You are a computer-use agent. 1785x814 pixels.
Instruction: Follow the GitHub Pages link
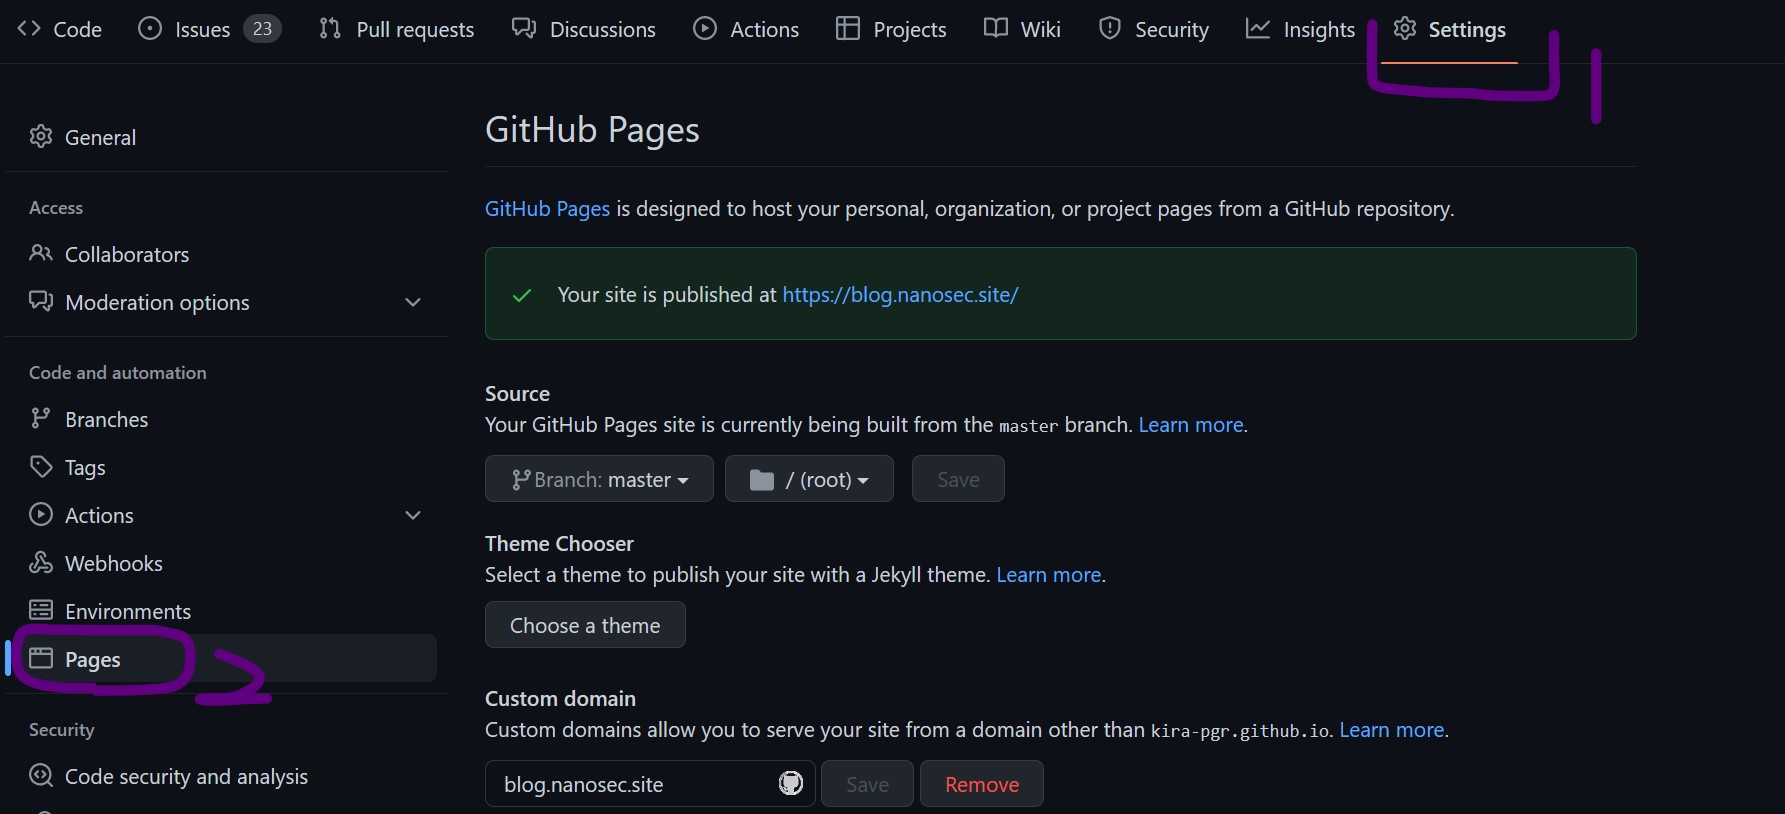(547, 208)
